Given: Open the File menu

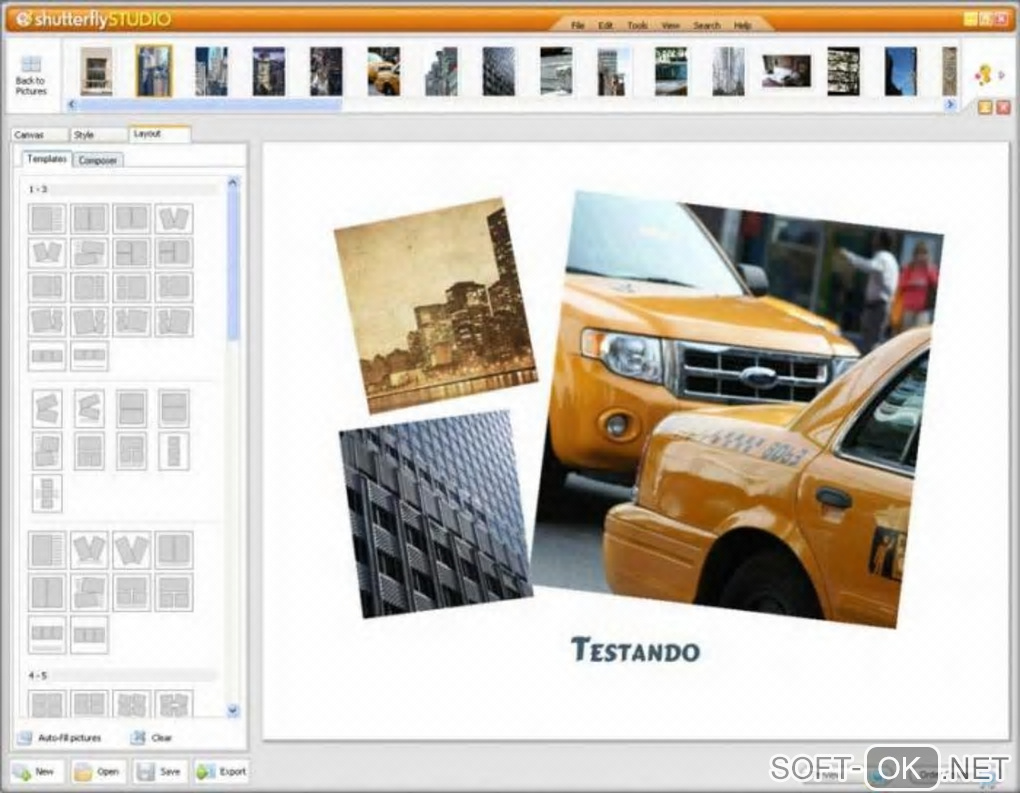Looking at the screenshot, I should click(577, 24).
